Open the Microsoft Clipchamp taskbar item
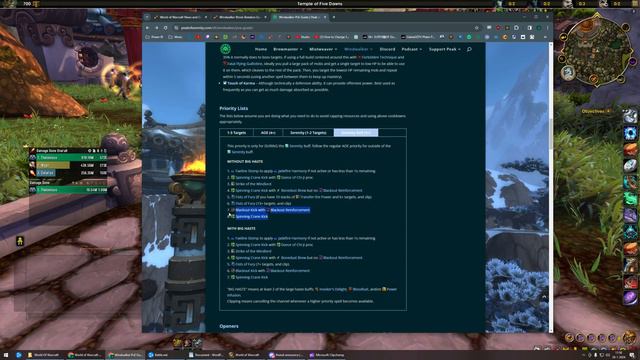The height and width of the screenshot is (360, 640). tap(327, 355)
